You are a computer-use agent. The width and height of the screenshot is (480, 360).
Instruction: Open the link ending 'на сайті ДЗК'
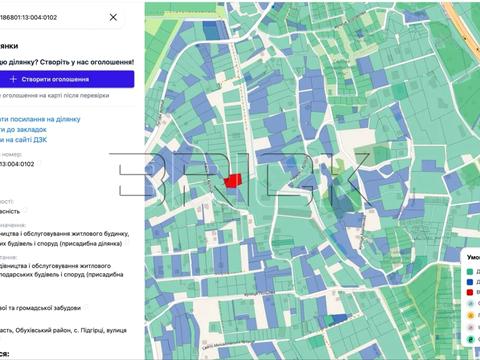(23, 140)
